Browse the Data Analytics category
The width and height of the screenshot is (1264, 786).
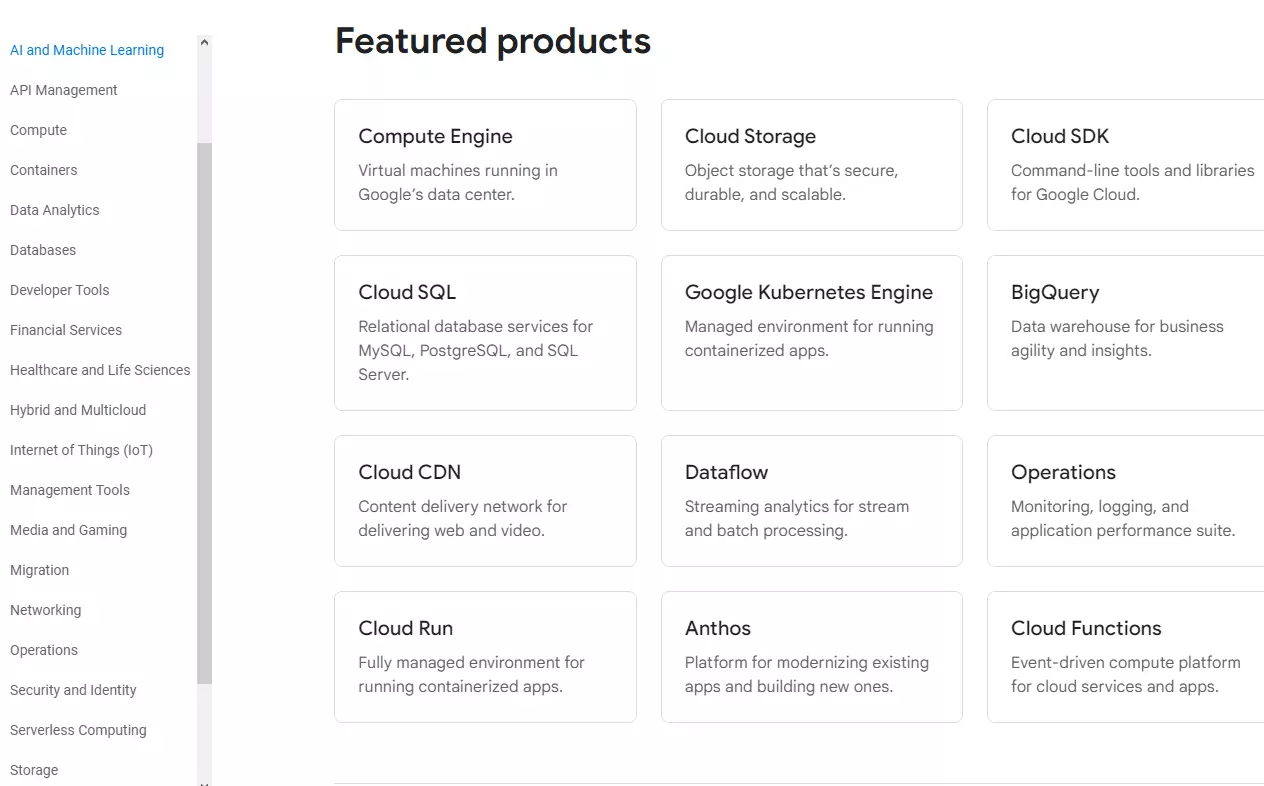click(x=54, y=210)
